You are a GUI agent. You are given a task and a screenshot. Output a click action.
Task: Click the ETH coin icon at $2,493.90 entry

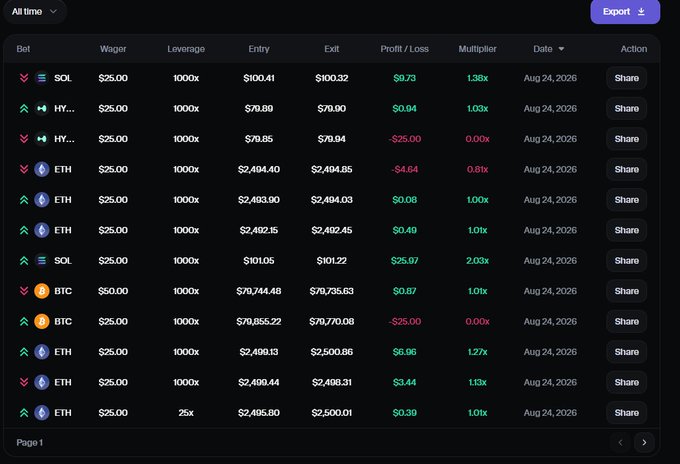pos(42,199)
